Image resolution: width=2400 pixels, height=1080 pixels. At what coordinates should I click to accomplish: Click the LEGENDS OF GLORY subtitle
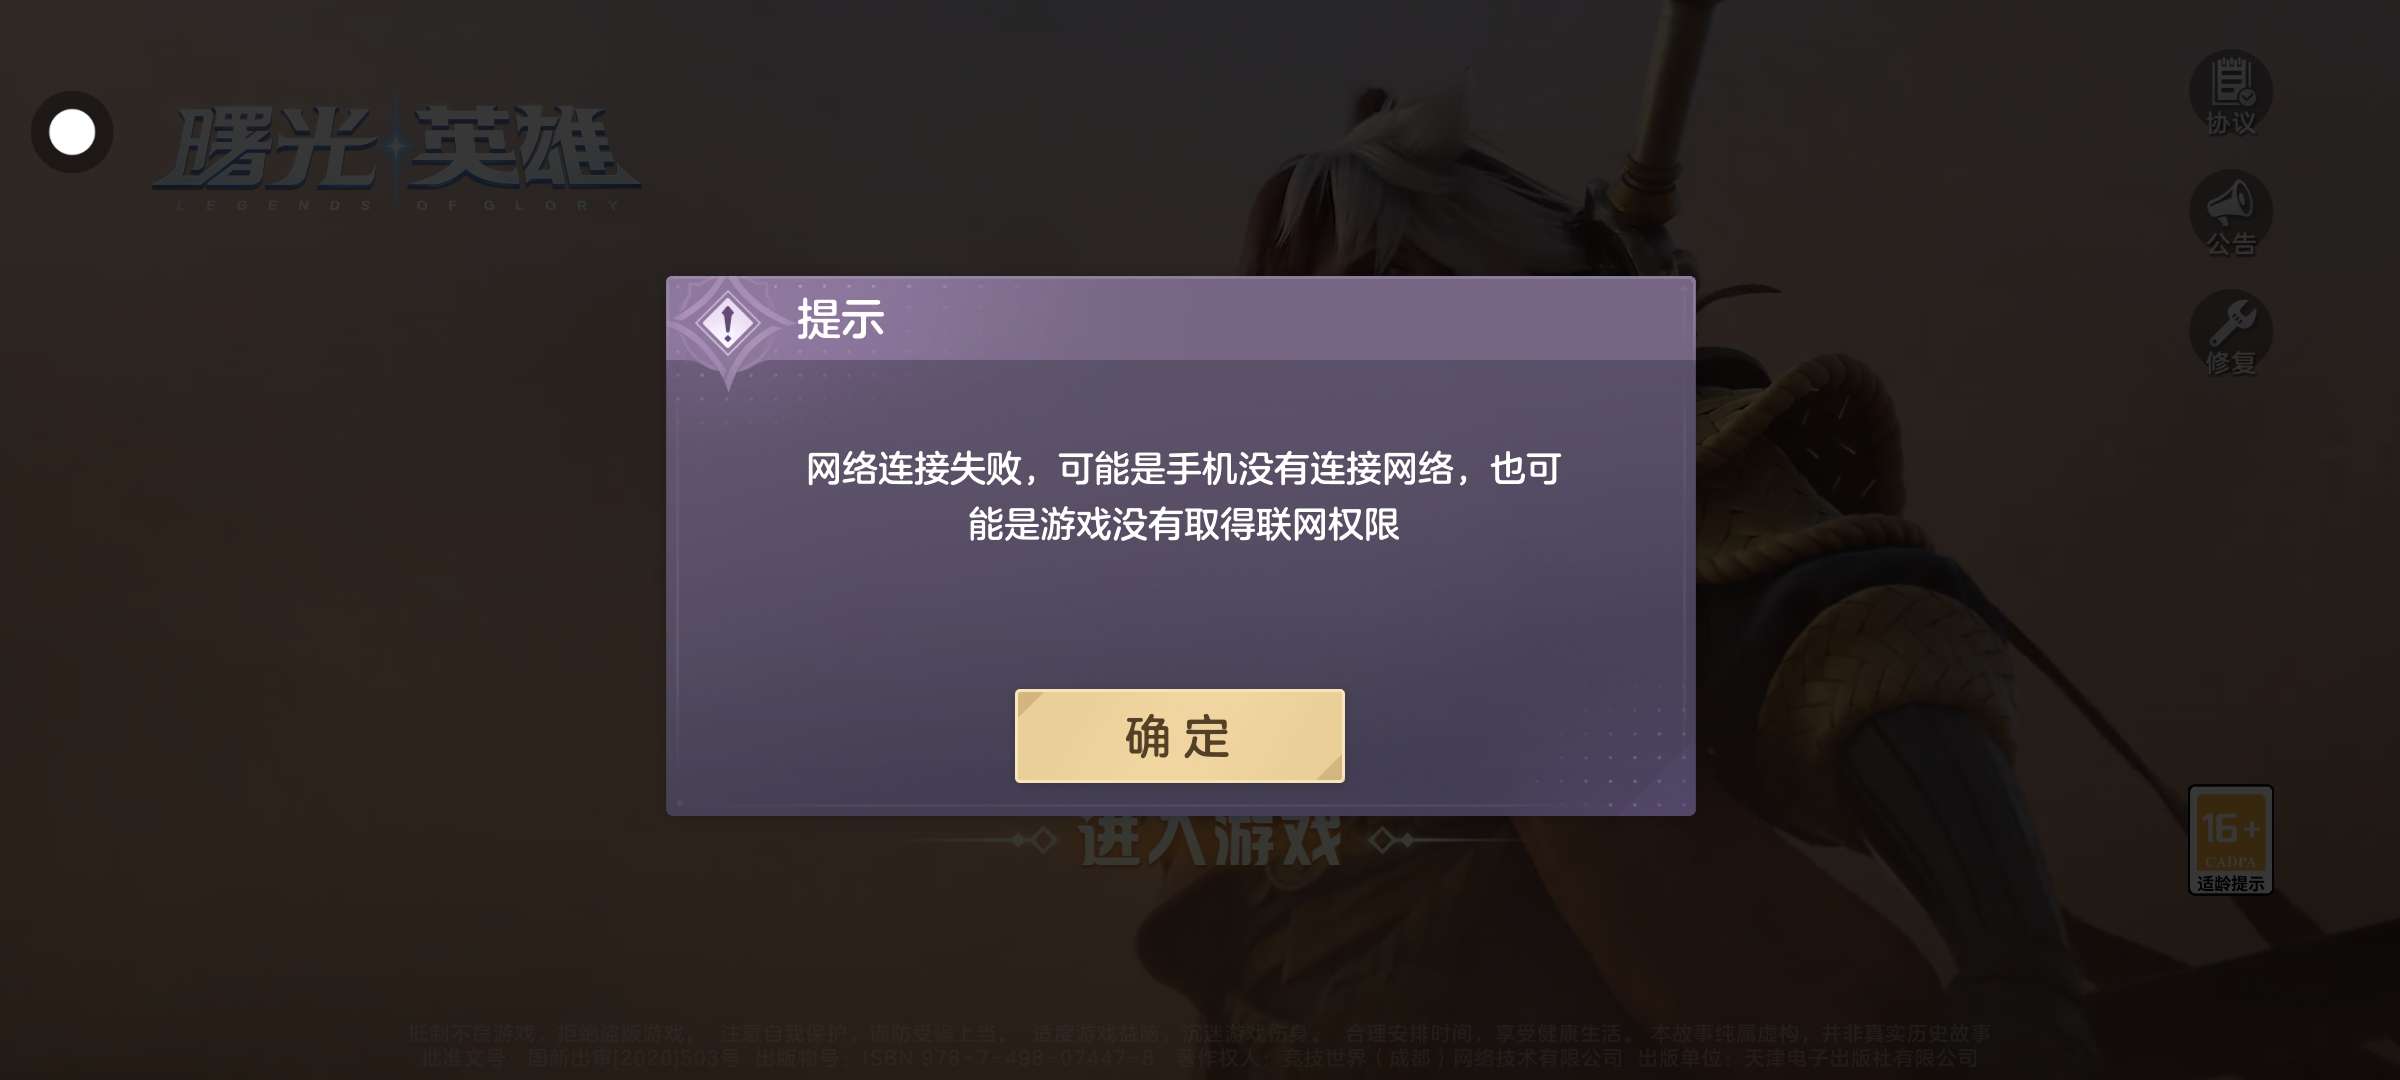pos(397,205)
